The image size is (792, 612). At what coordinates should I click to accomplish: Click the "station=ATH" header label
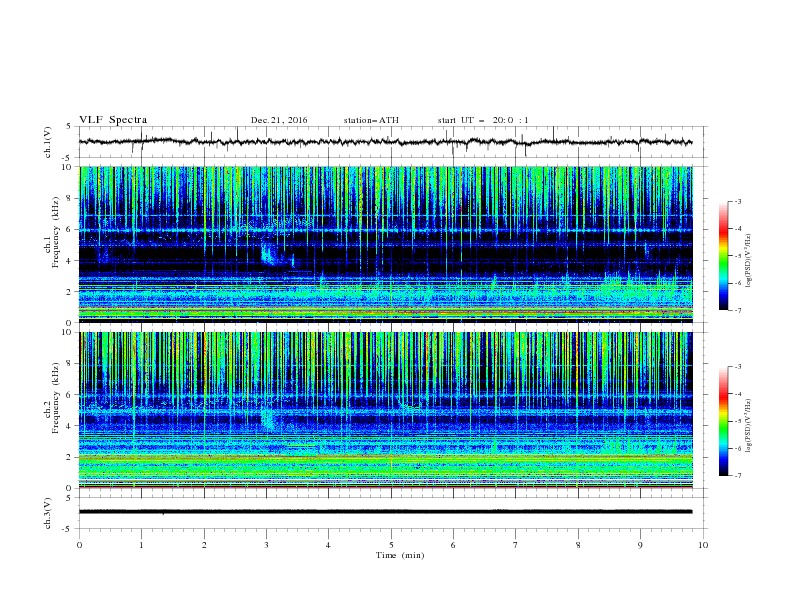tap(371, 120)
